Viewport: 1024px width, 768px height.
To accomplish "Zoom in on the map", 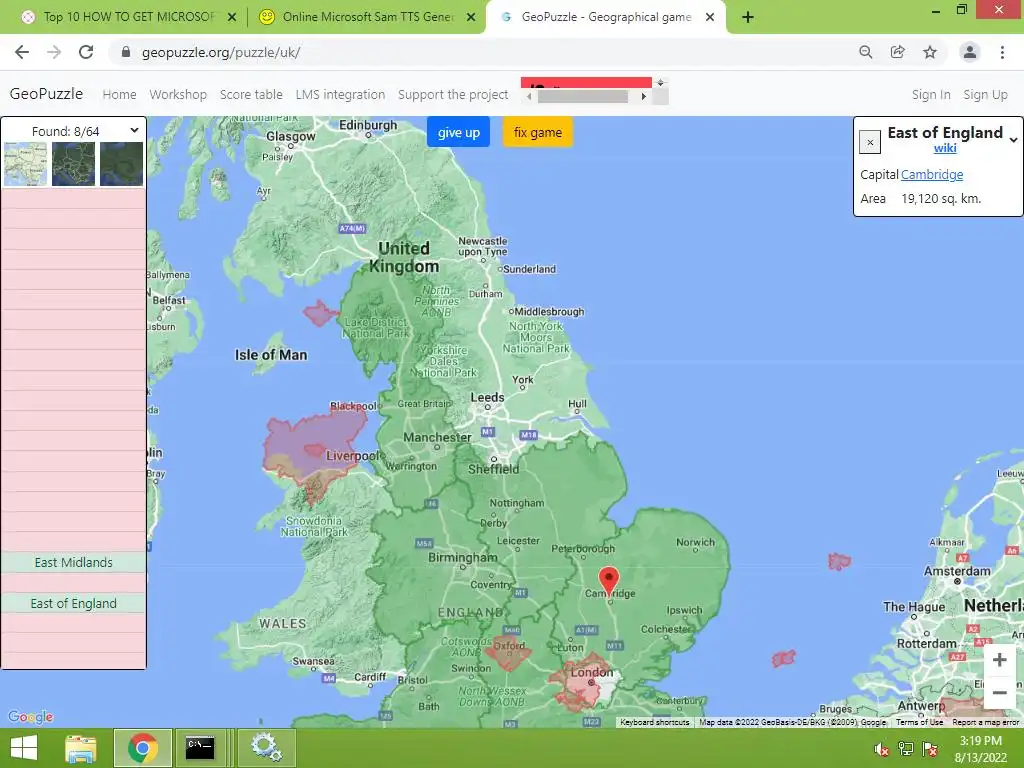I will click(x=999, y=660).
